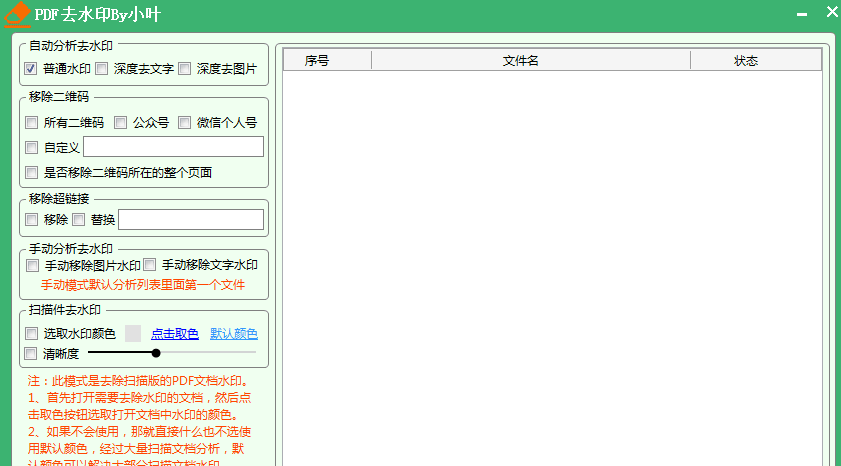
Task: Enable the 移除 hyperlink checkbox
Action: 32,219
